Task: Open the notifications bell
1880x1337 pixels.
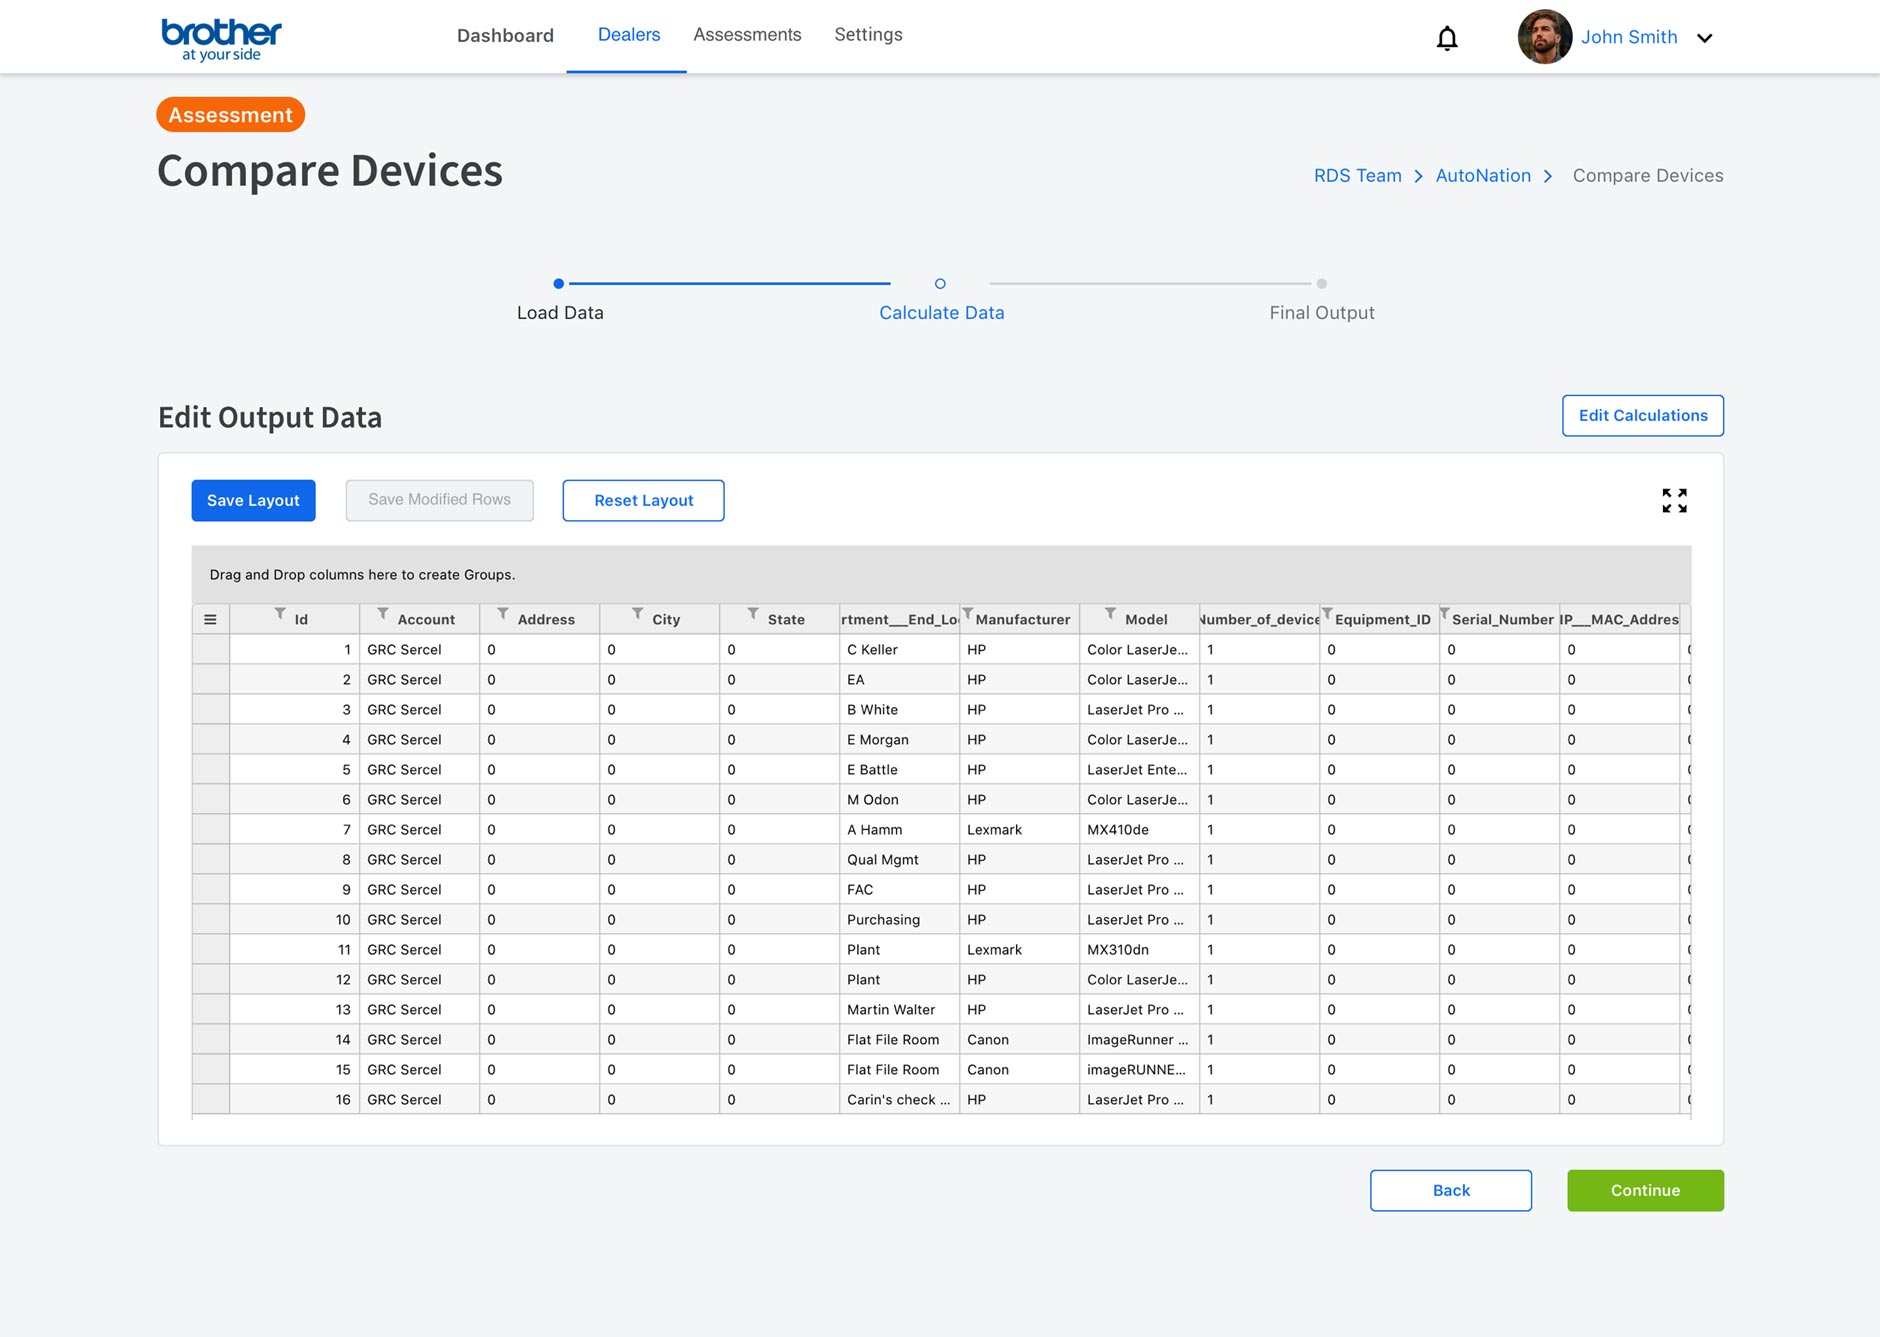Action: [x=1447, y=38]
